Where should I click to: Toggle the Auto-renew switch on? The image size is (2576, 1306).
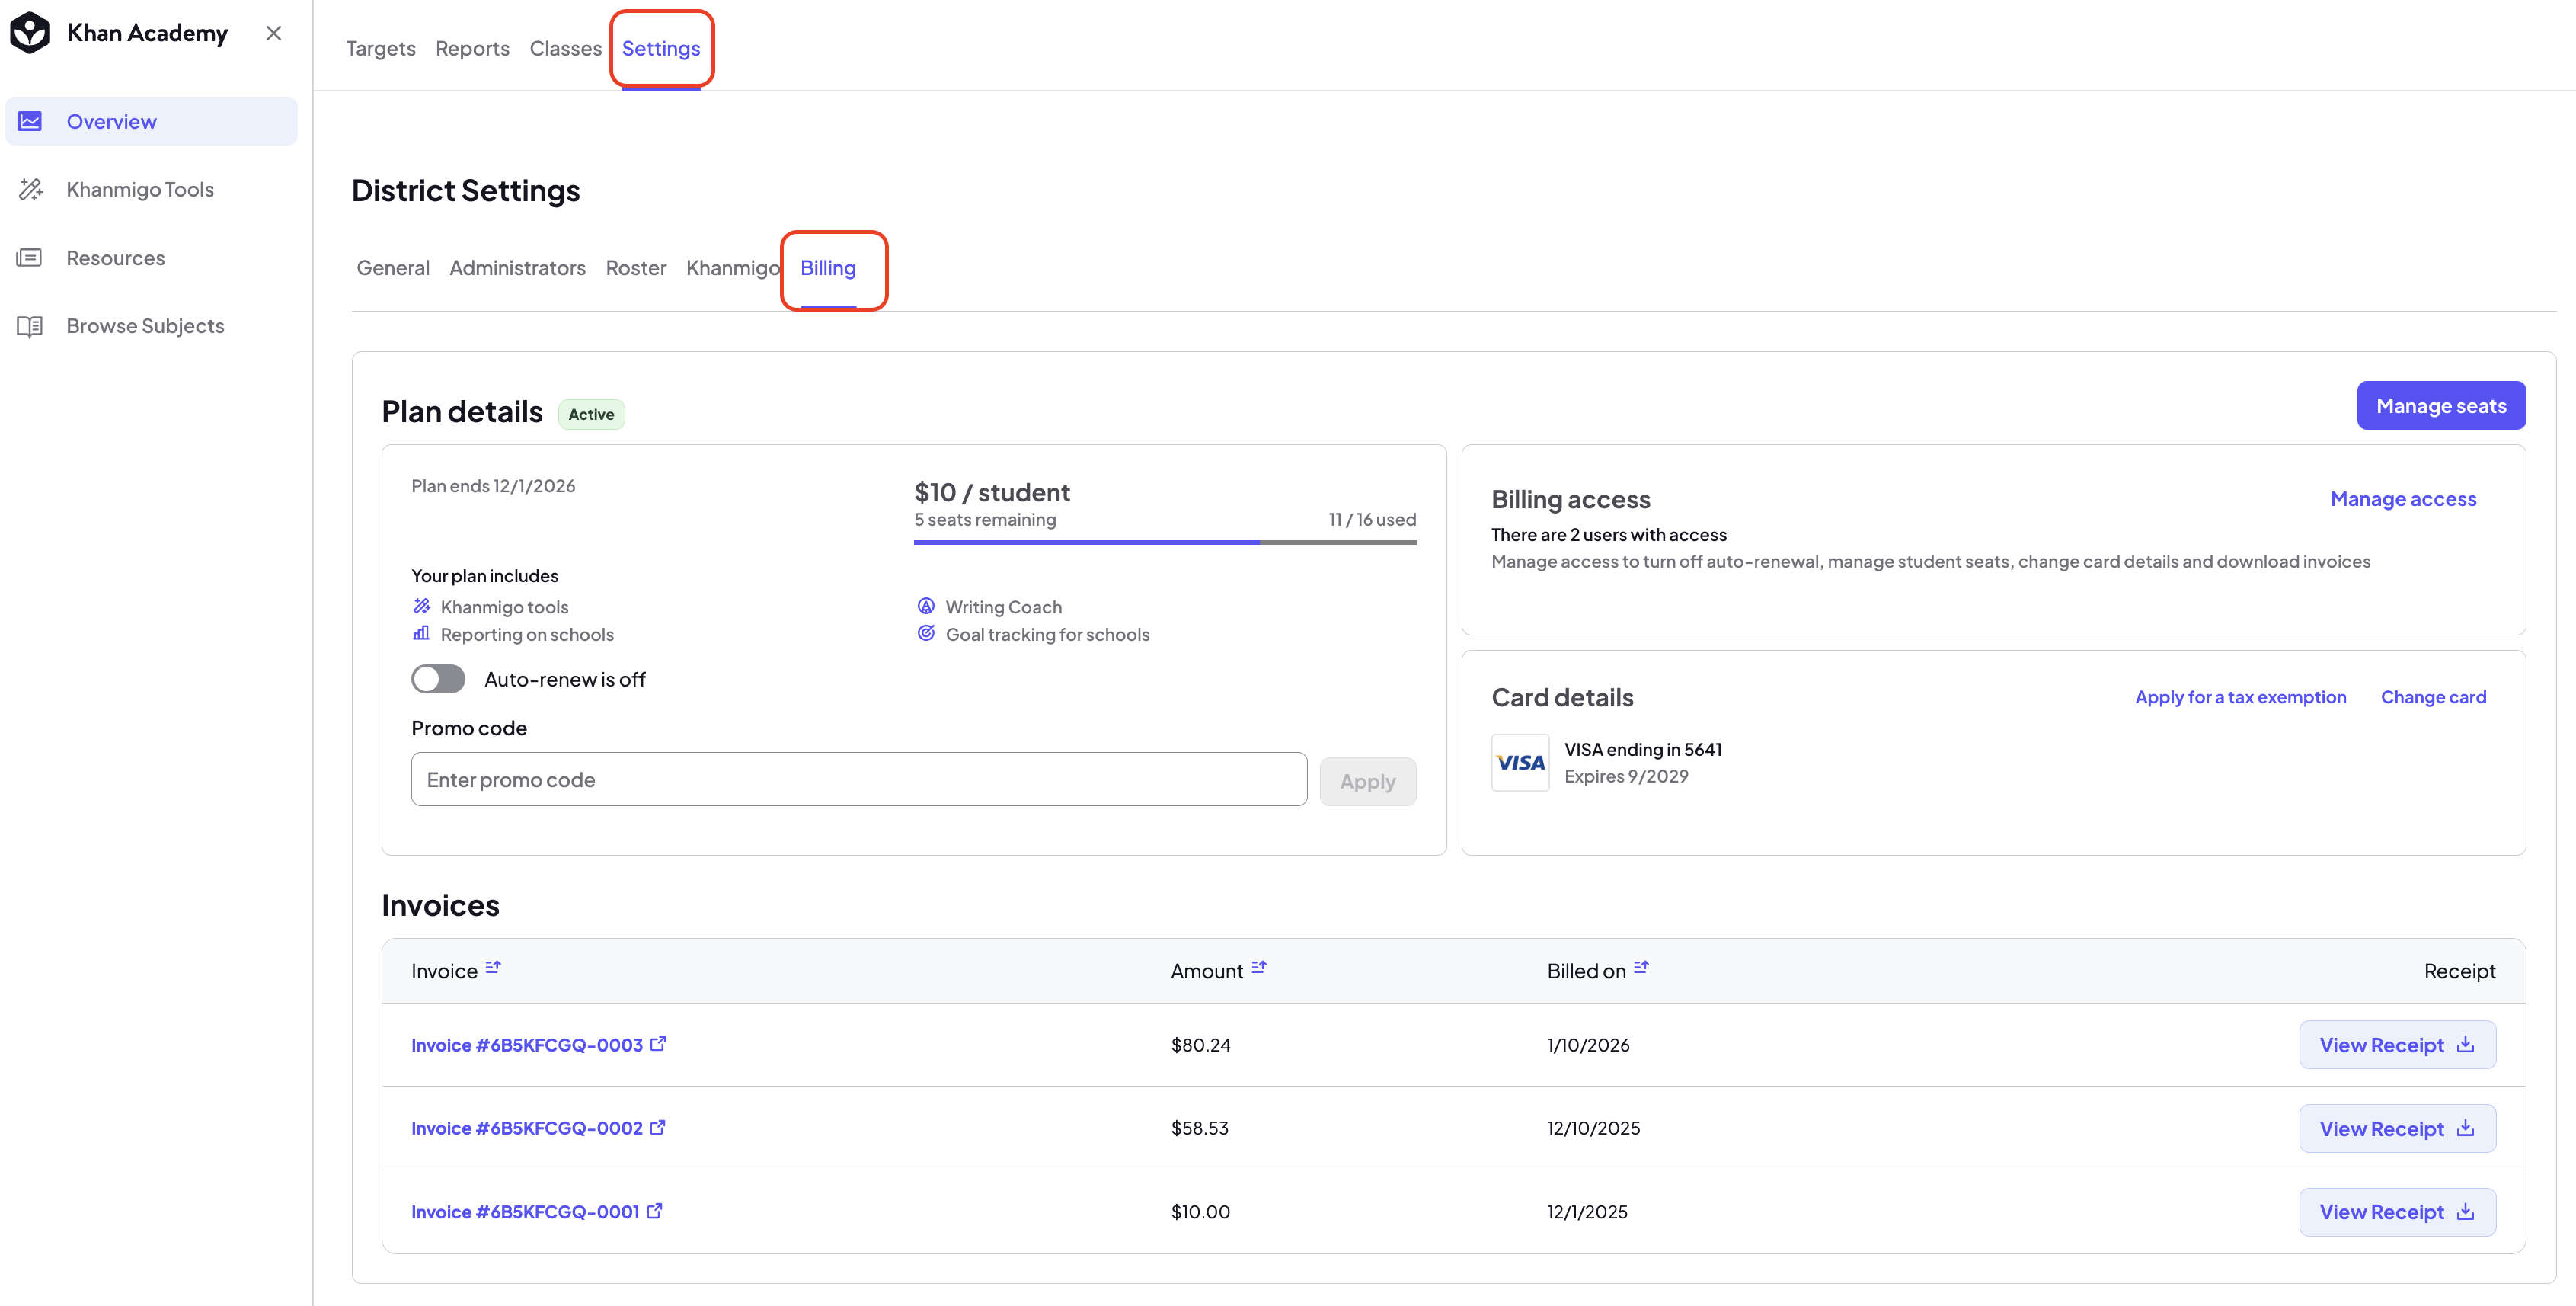[x=438, y=679]
